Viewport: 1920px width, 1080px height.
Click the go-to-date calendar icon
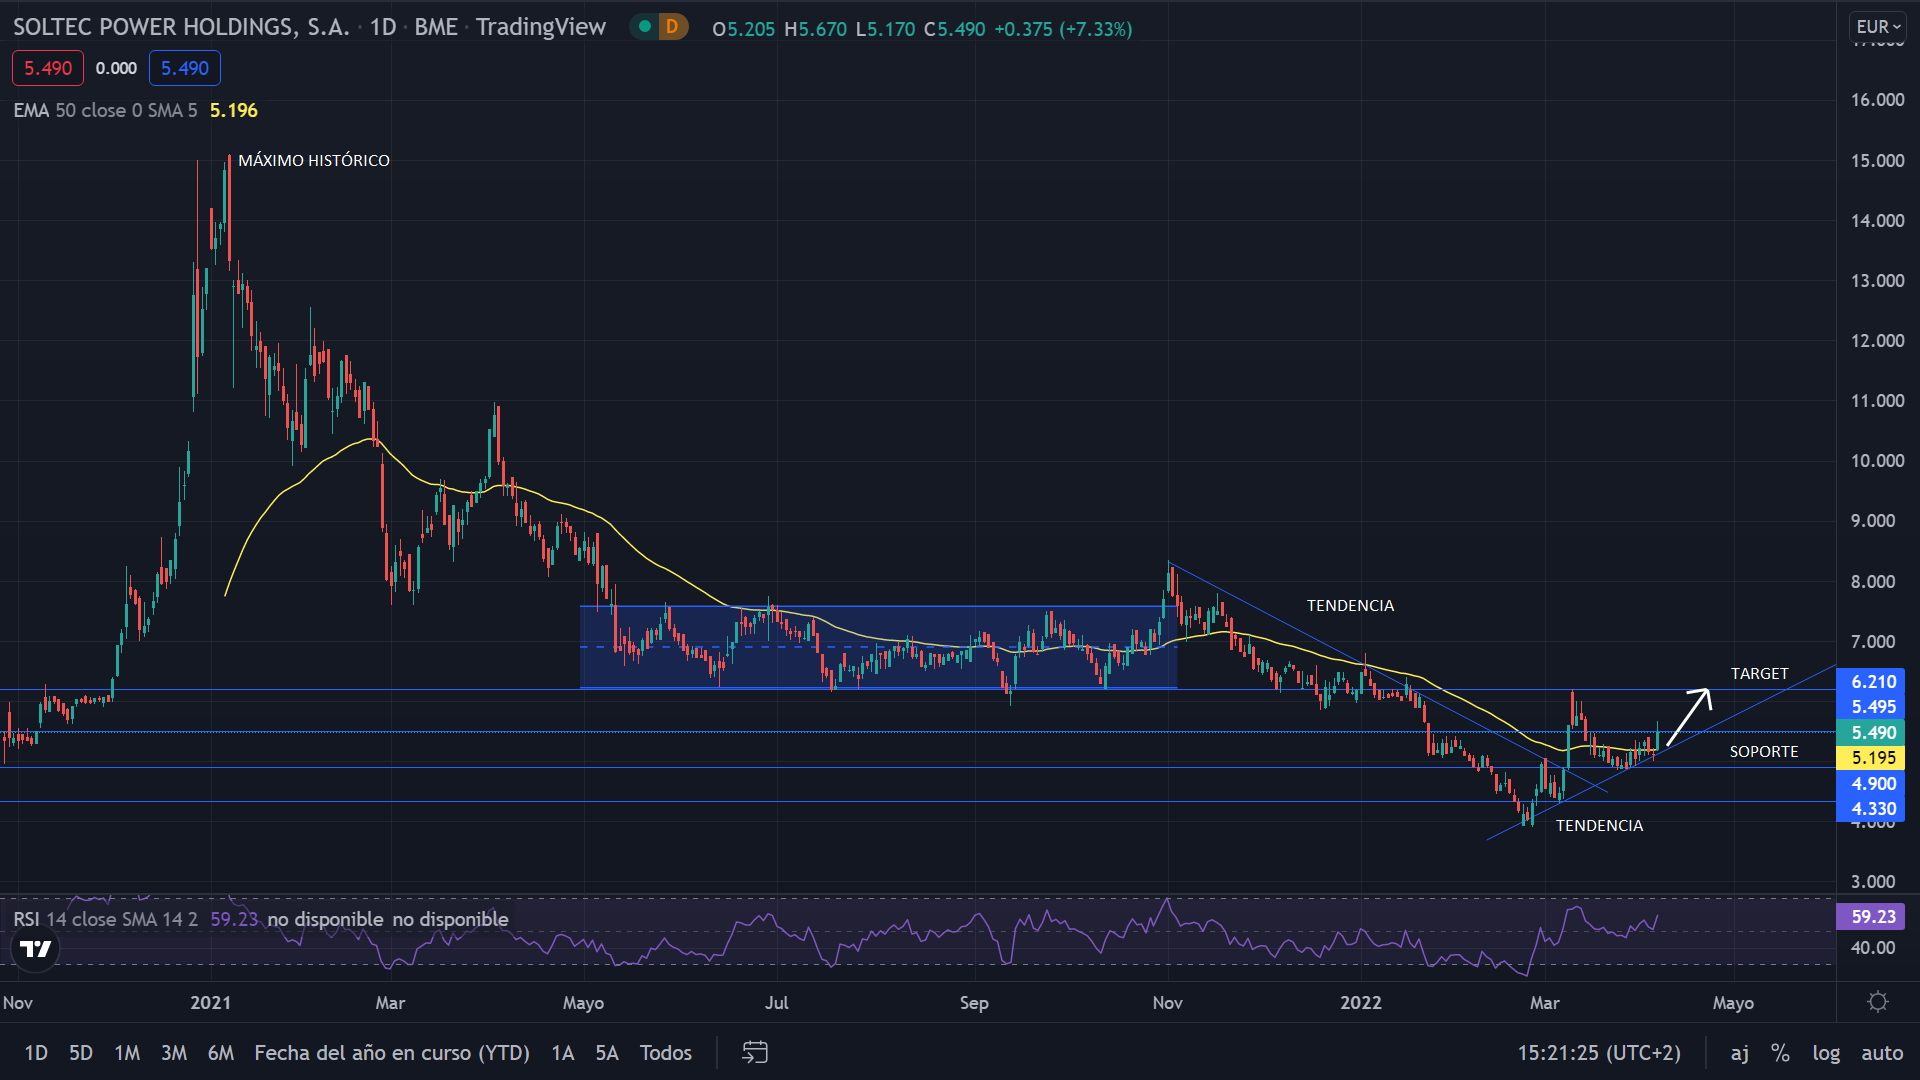pos(755,1052)
